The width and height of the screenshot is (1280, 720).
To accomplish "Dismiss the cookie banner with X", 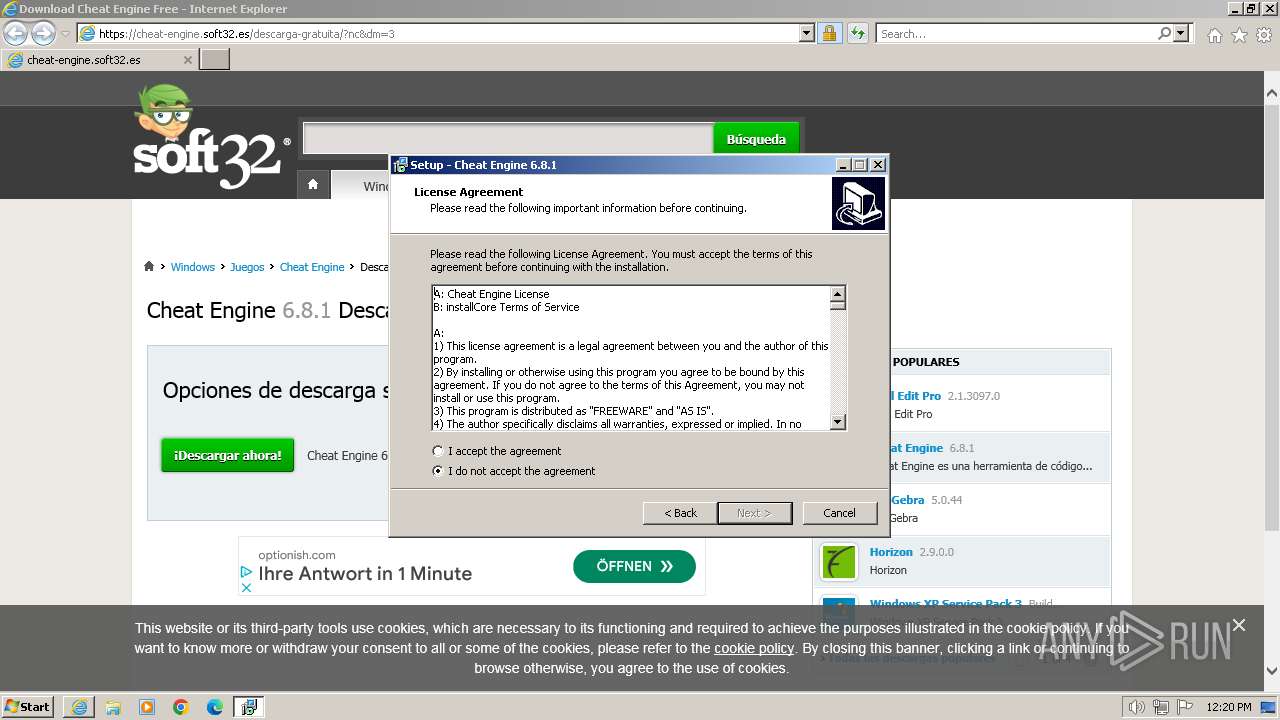I will 1239,625.
